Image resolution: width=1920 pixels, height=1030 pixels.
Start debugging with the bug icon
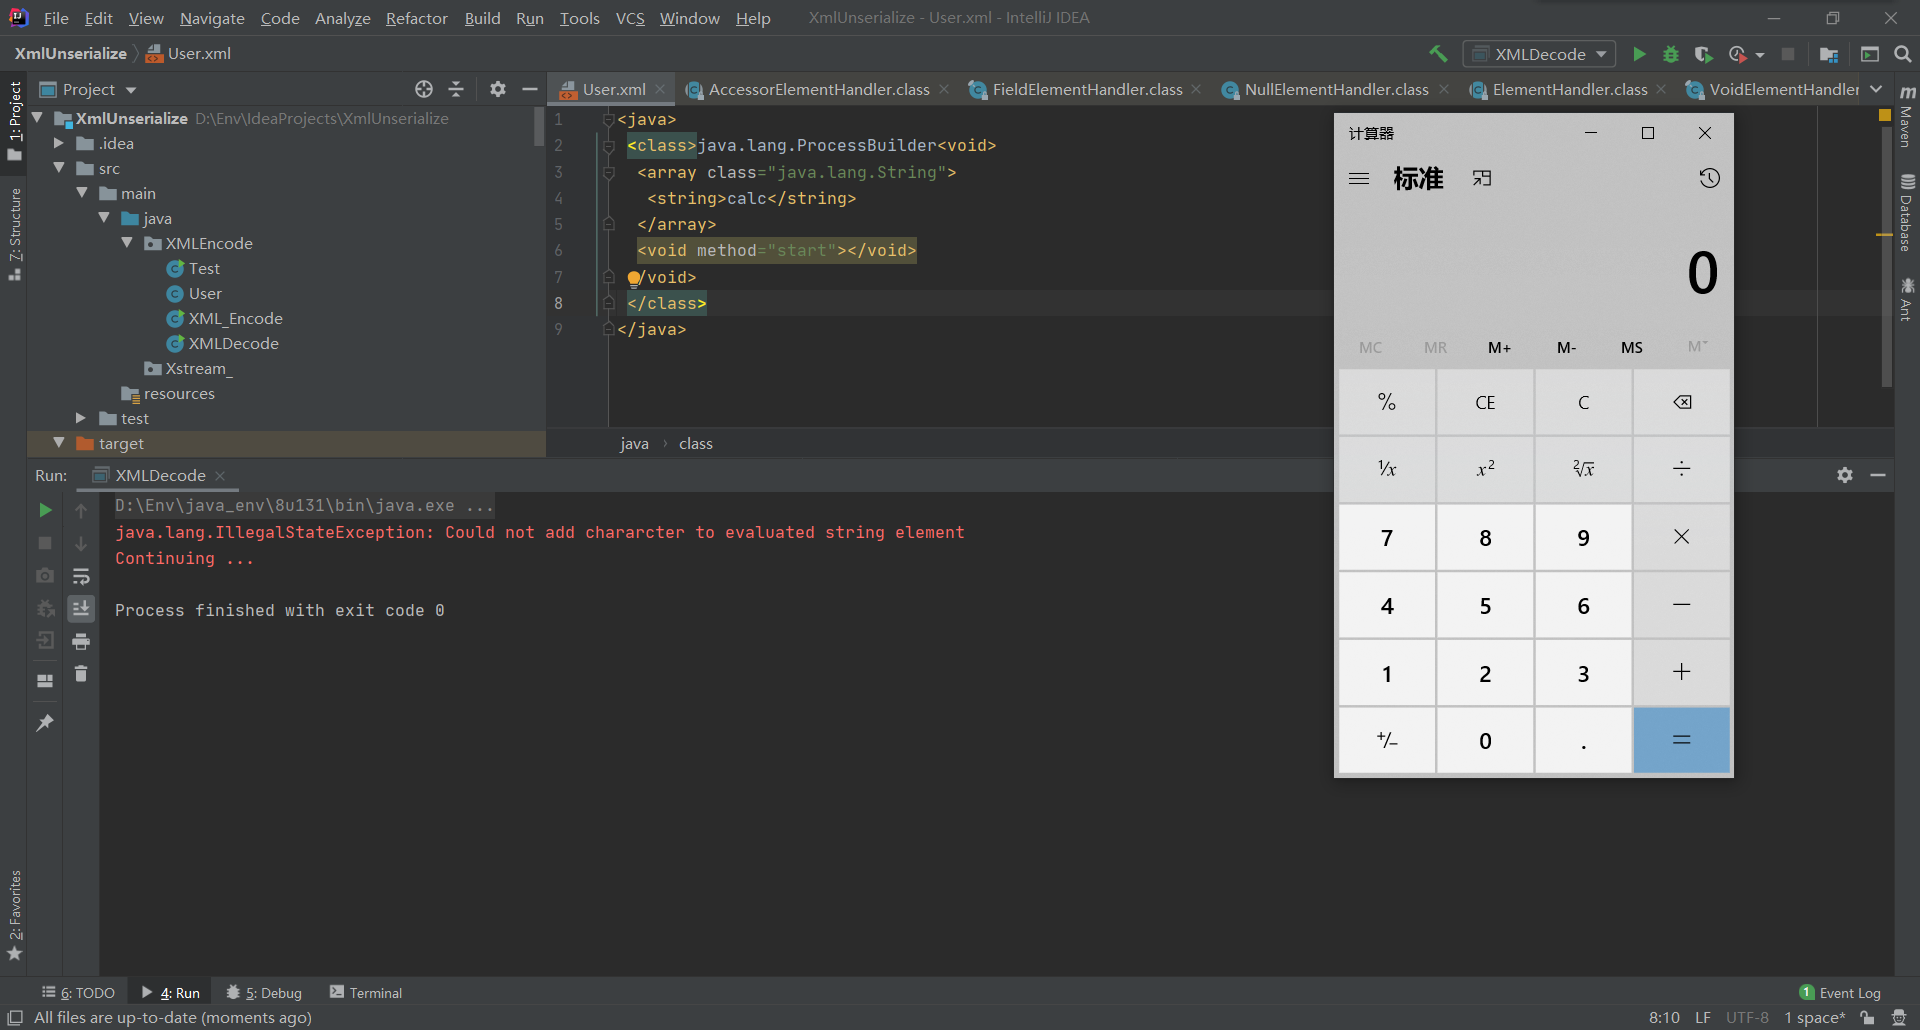1670,54
